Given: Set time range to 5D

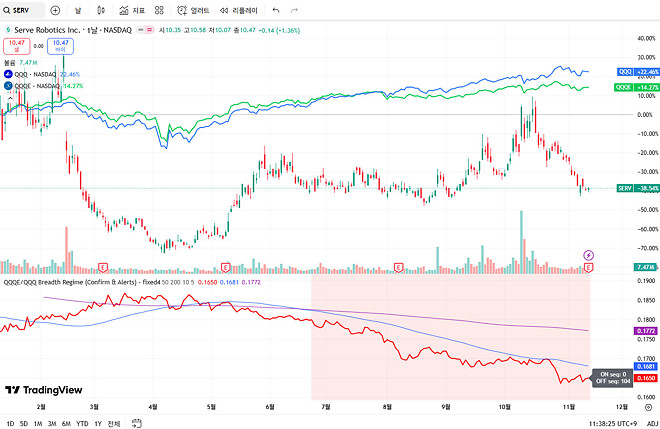Looking at the screenshot, I should (24, 424).
